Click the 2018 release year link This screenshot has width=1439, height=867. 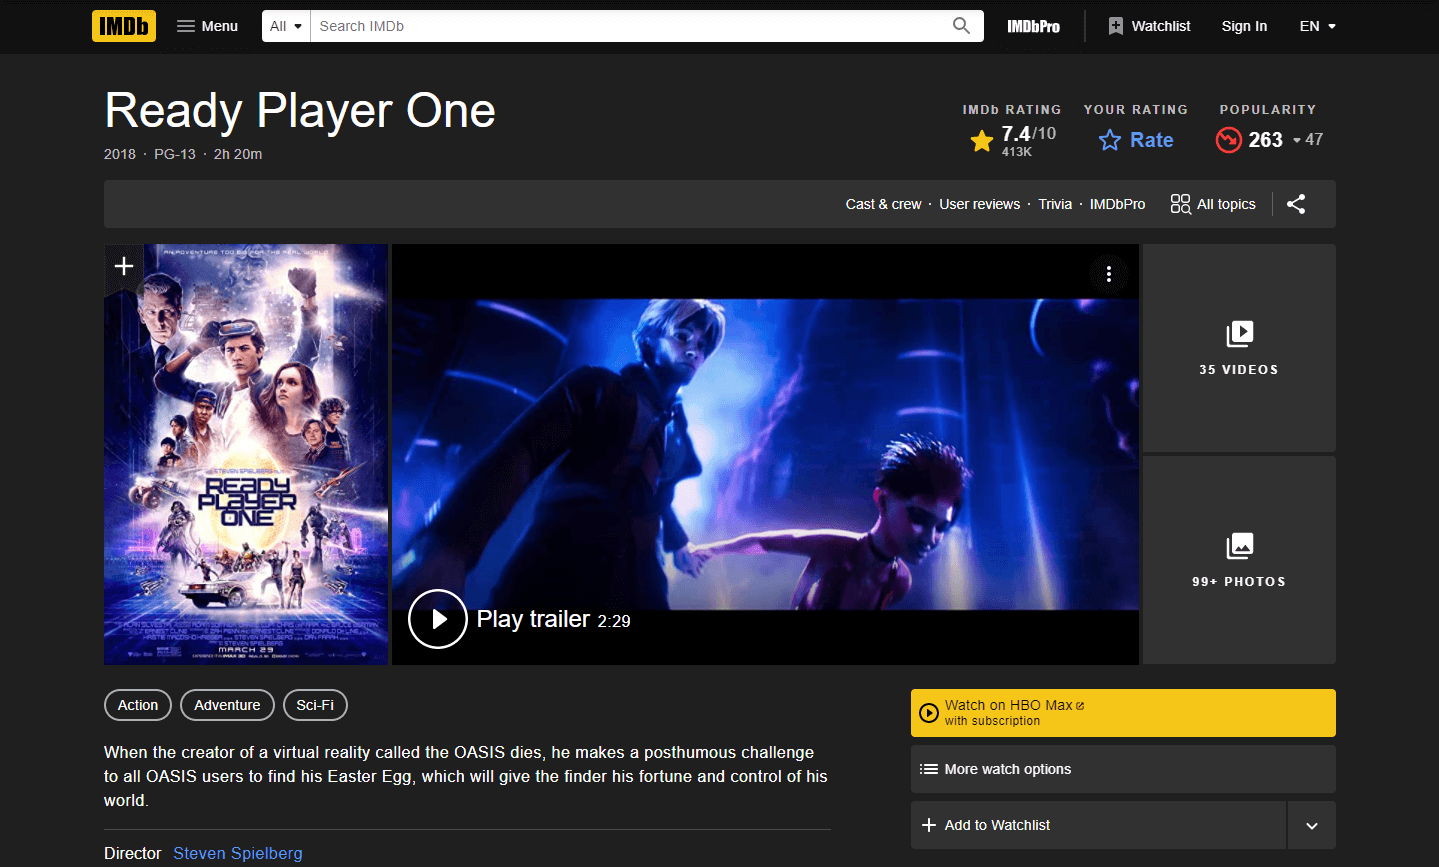(120, 154)
